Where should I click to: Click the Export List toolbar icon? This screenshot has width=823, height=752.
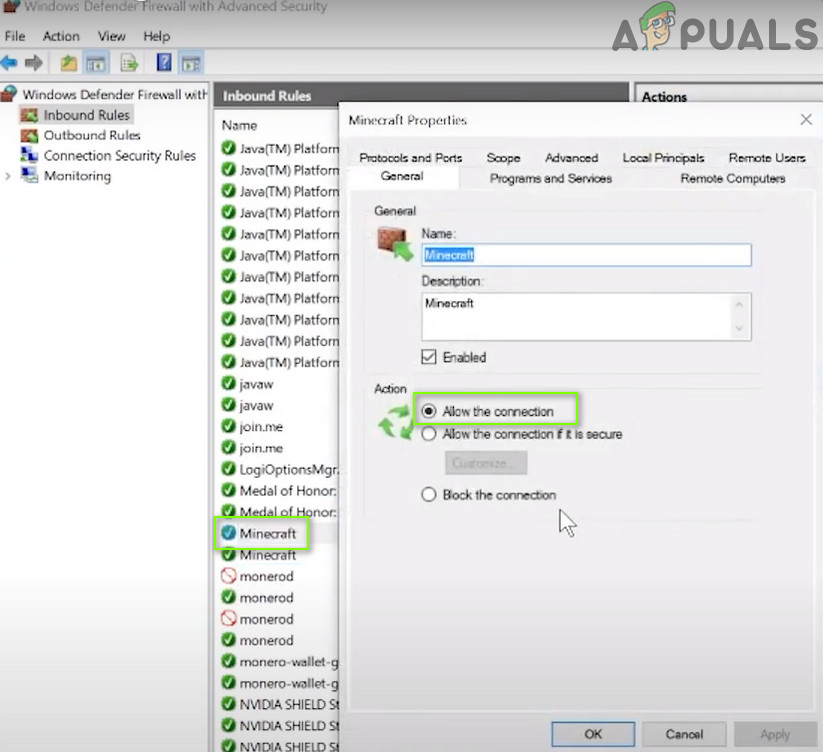(x=129, y=63)
